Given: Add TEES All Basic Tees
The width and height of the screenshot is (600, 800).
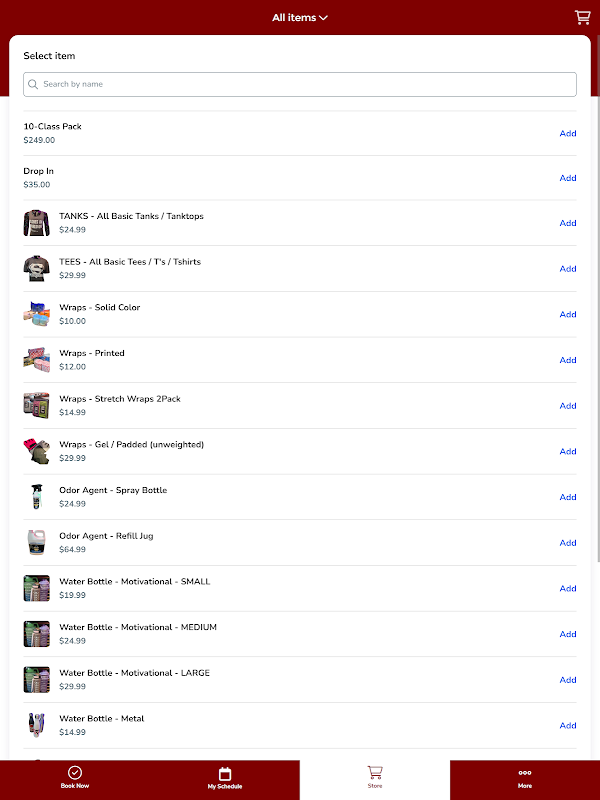Looking at the screenshot, I should pyautogui.click(x=568, y=268).
